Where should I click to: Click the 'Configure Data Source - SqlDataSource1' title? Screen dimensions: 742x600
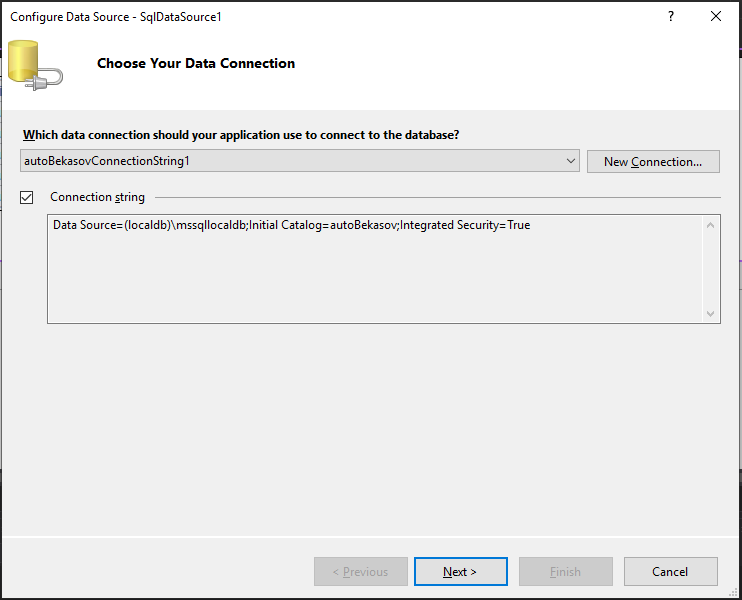pyautogui.click(x=115, y=17)
